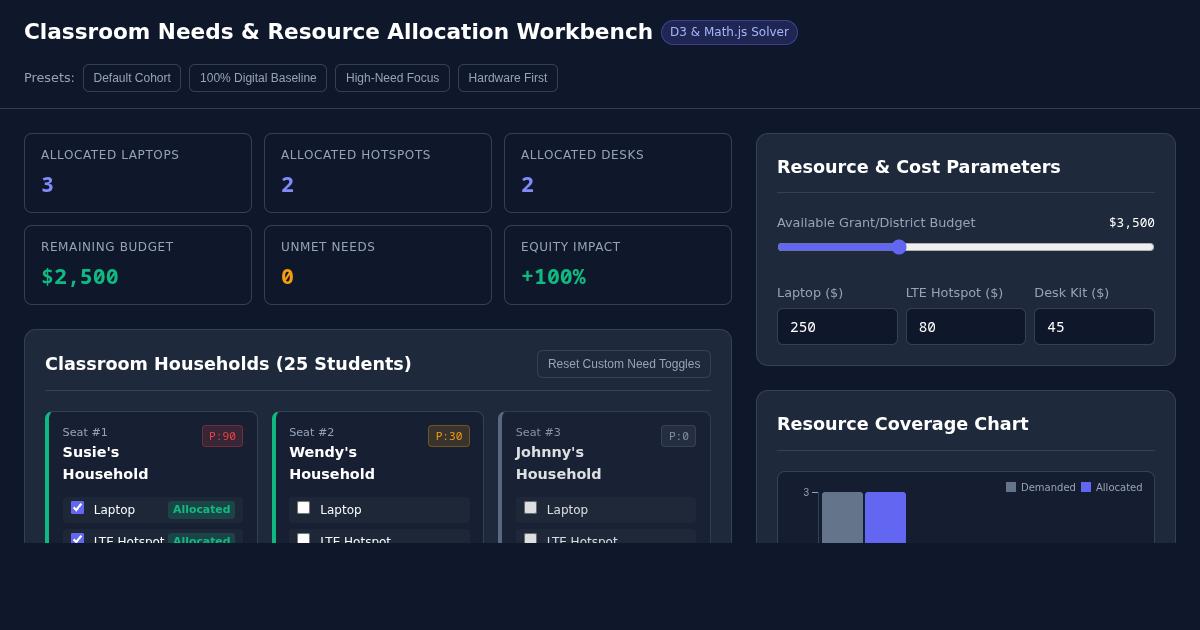Check LTE Hotspot for Wendy's Household
The height and width of the screenshot is (630, 1200).
click(x=304, y=539)
